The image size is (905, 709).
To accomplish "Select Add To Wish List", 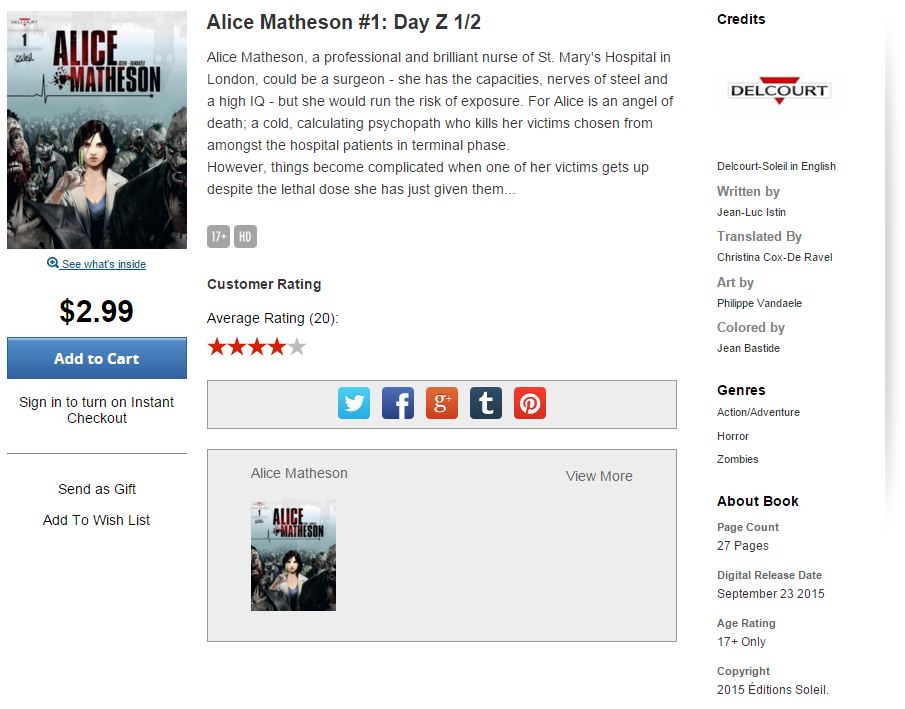I will tap(96, 520).
